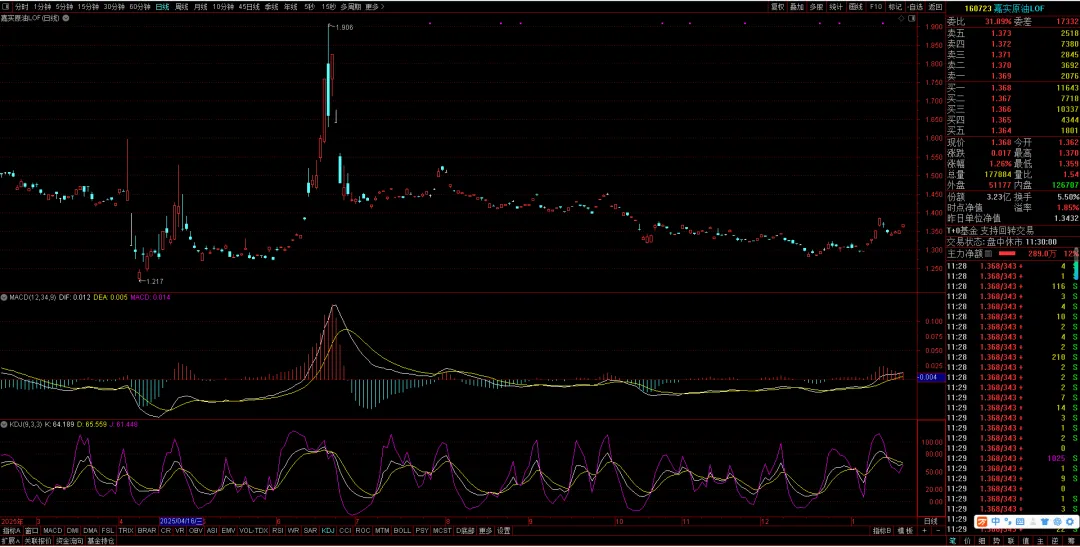Viewport: 1080px width, 547px height.
Task: Click the 窗口 window button
Action: pos(32,530)
